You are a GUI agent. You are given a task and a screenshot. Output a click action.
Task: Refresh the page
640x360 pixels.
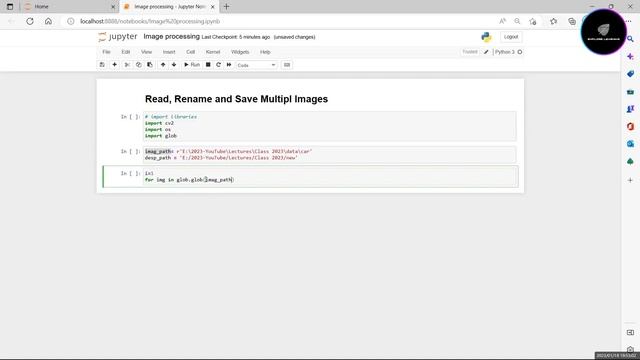(30, 21)
